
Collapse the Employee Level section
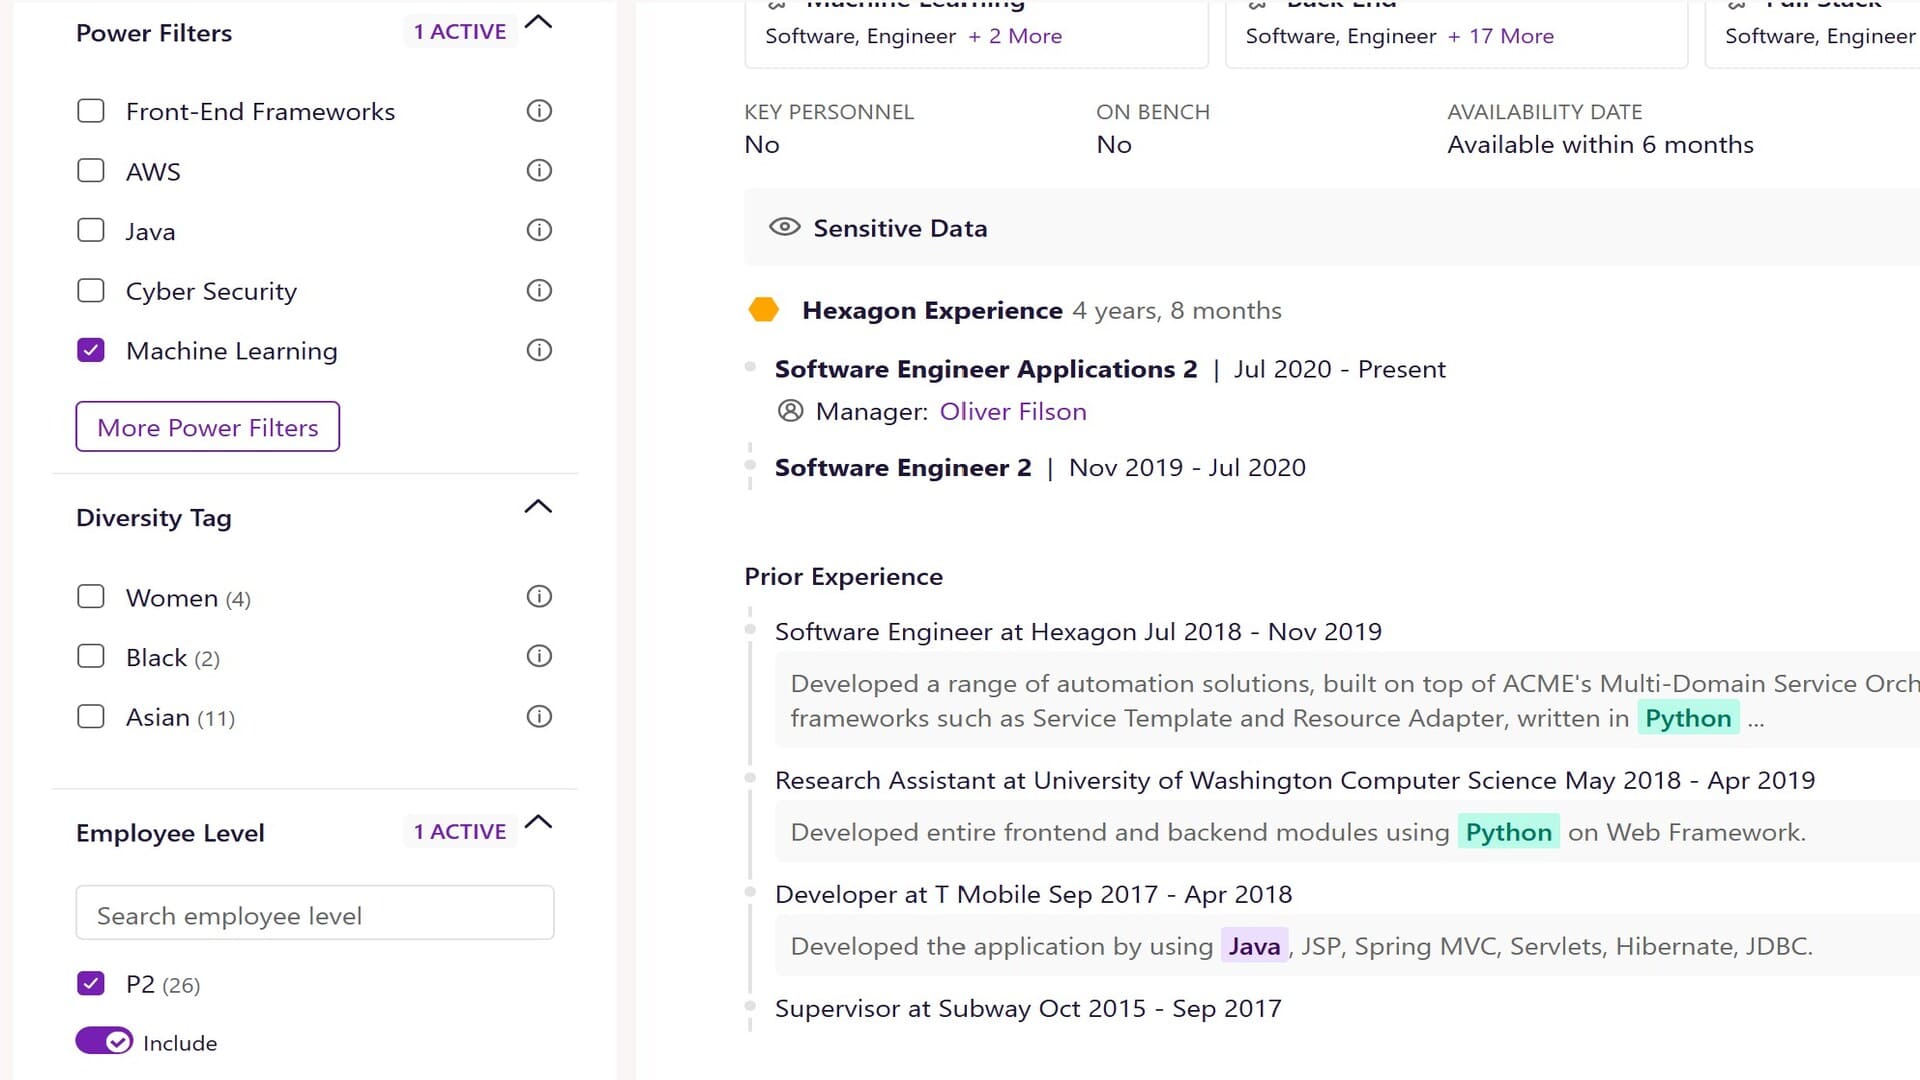click(539, 821)
